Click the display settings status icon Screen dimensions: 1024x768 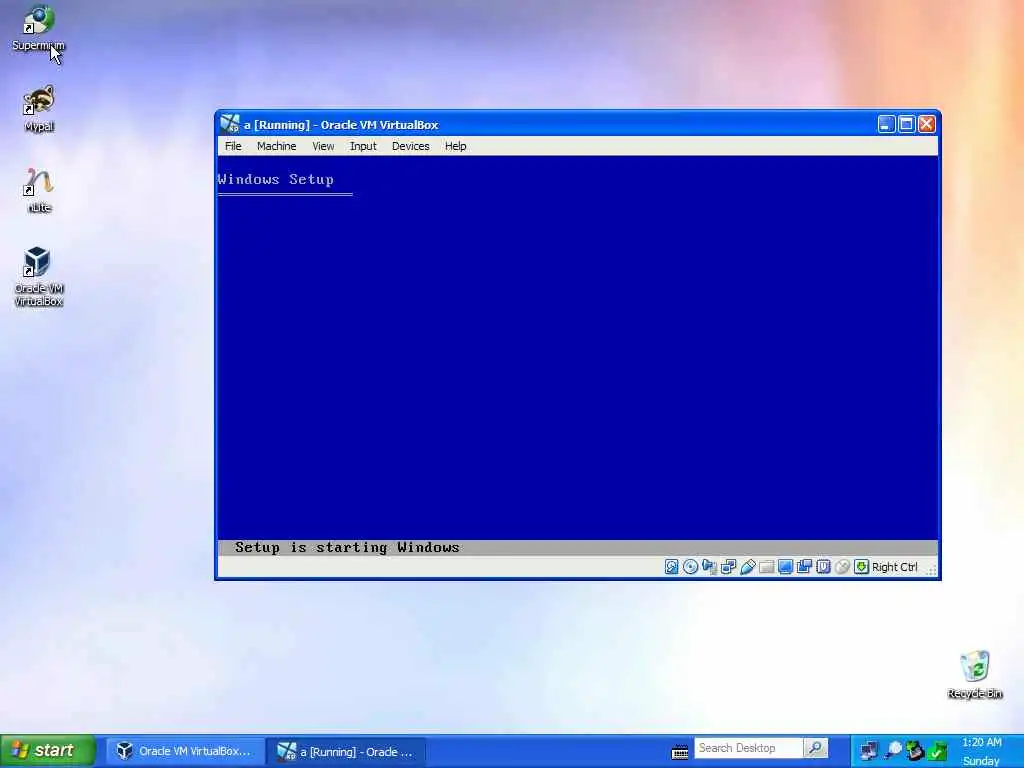pos(786,567)
